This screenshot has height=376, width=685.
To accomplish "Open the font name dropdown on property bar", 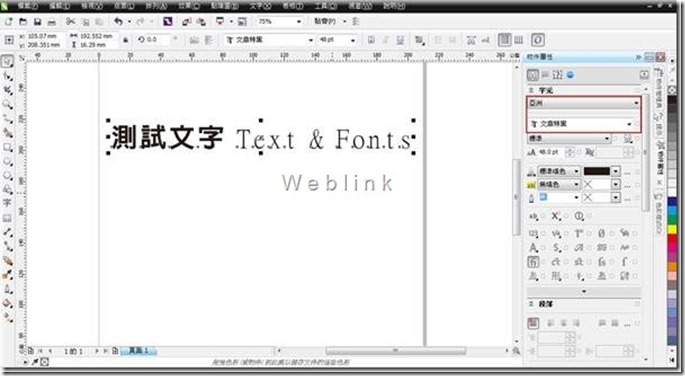I will [311, 40].
